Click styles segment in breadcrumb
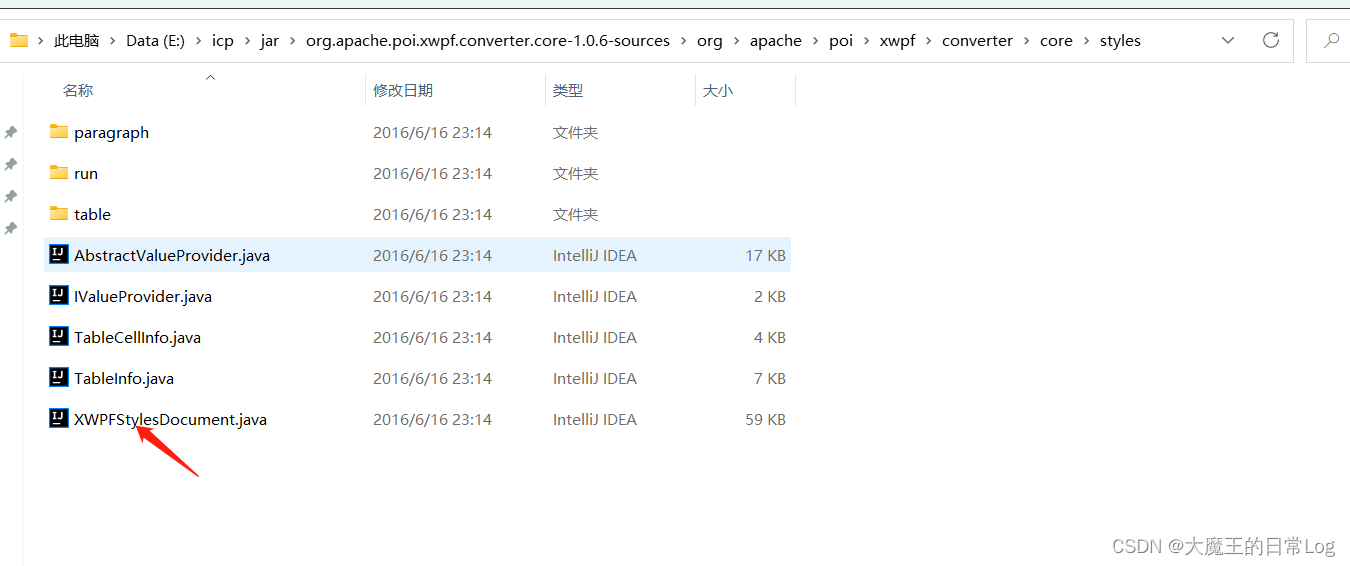This screenshot has height=566, width=1350. click(x=1120, y=41)
